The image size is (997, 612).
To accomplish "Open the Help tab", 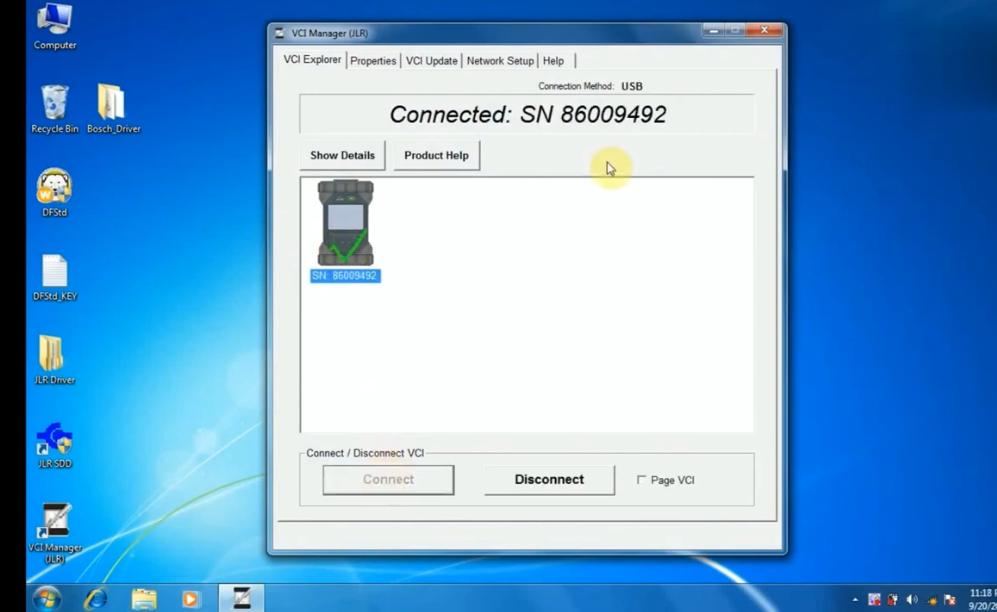I will [553, 61].
